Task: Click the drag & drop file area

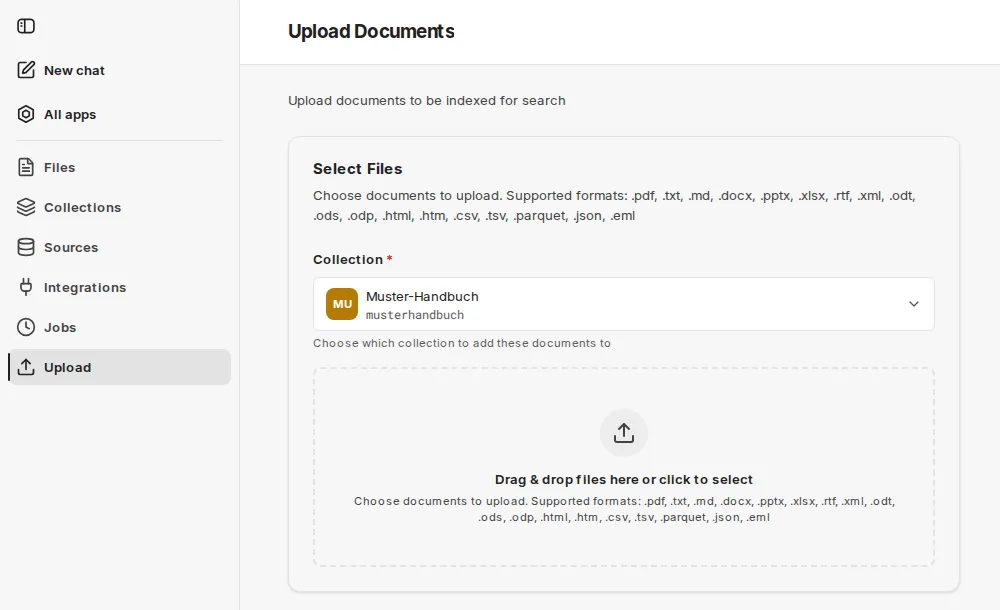Action: pyautogui.click(x=624, y=467)
